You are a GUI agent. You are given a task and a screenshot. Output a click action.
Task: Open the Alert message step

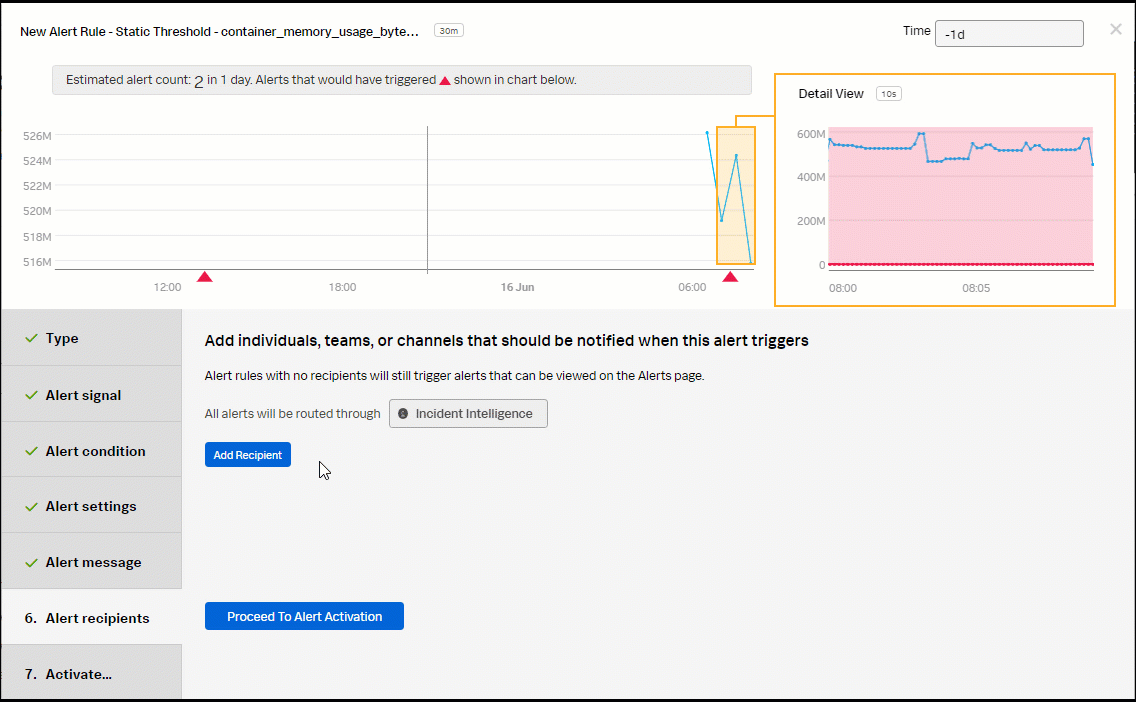(x=93, y=562)
